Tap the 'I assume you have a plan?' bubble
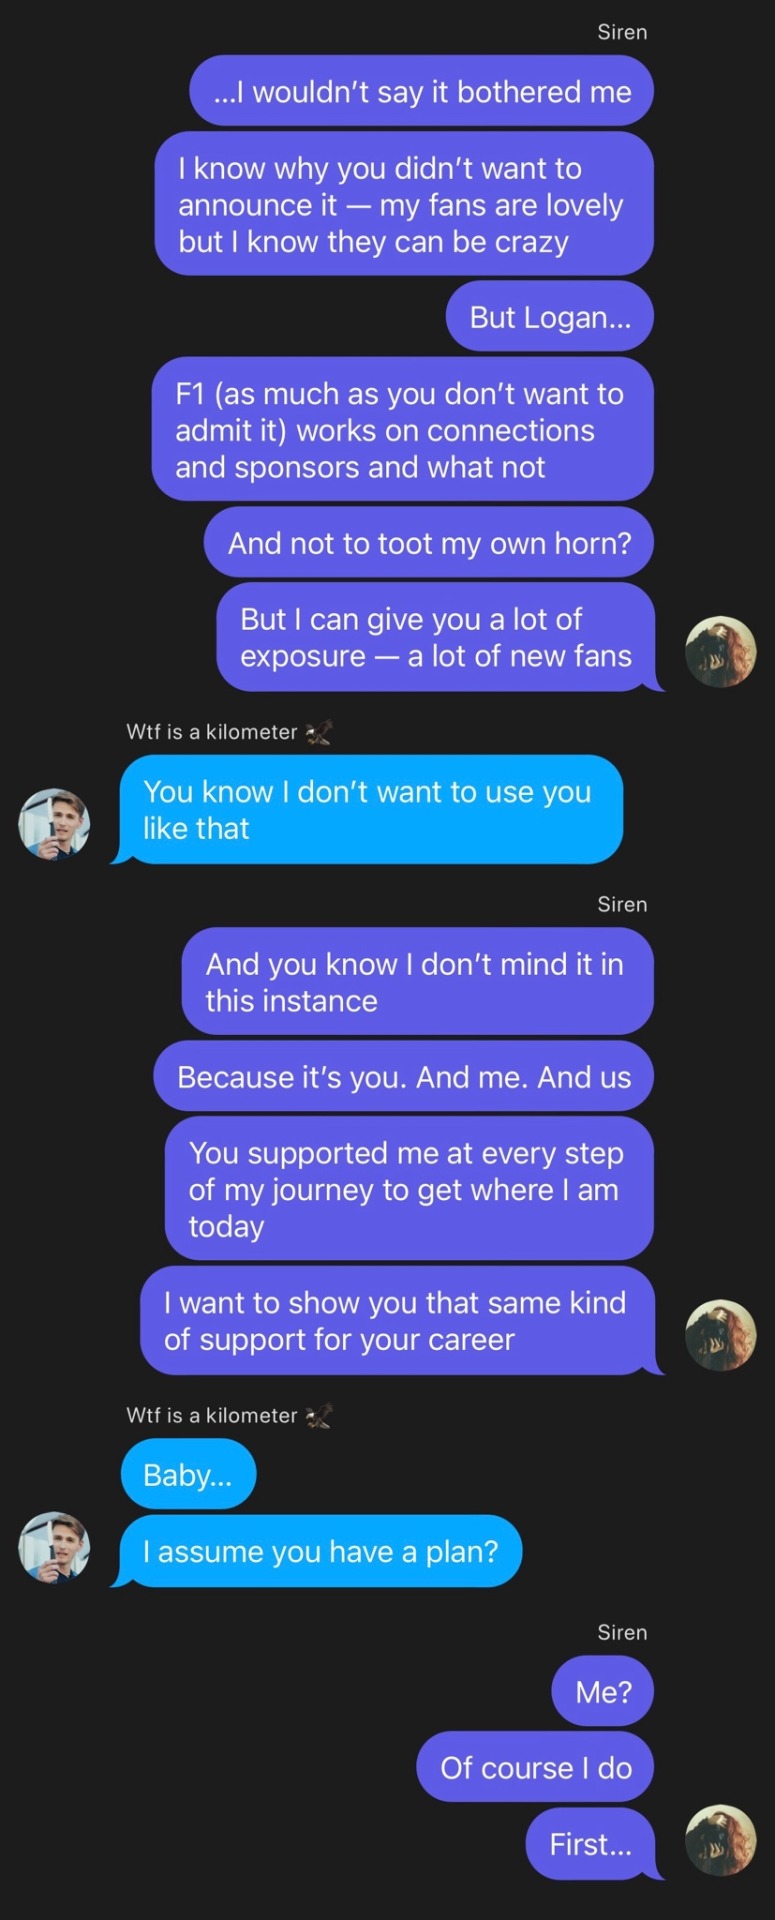The width and height of the screenshot is (775, 1920). click(x=318, y=1551)
